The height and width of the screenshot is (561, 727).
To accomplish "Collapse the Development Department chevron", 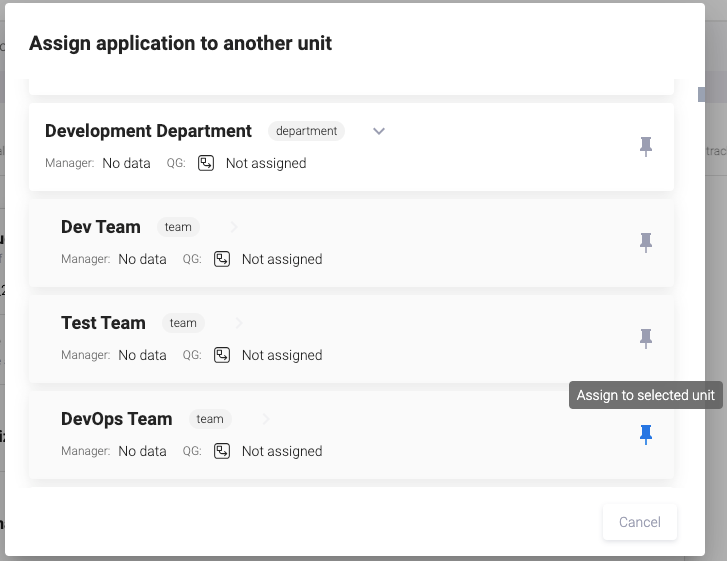I will [379, 131].
